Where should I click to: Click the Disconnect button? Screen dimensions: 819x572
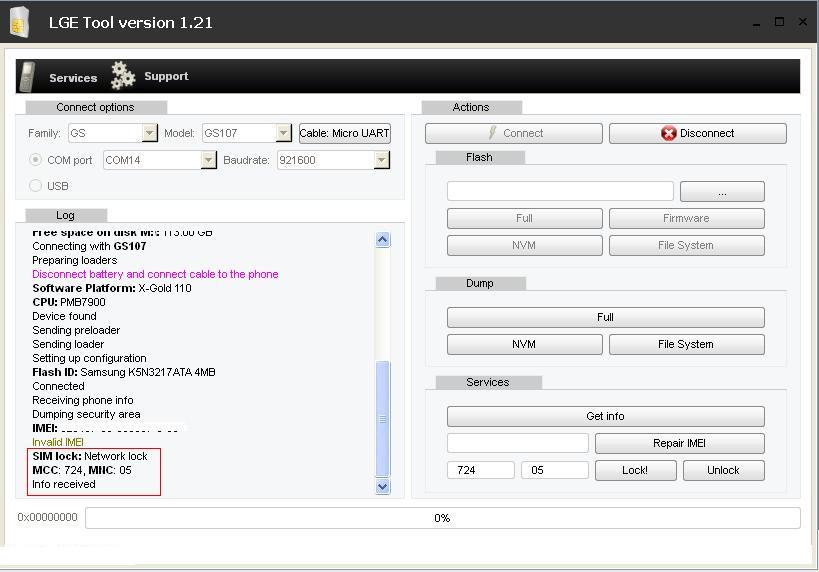[x=698, y=133]
